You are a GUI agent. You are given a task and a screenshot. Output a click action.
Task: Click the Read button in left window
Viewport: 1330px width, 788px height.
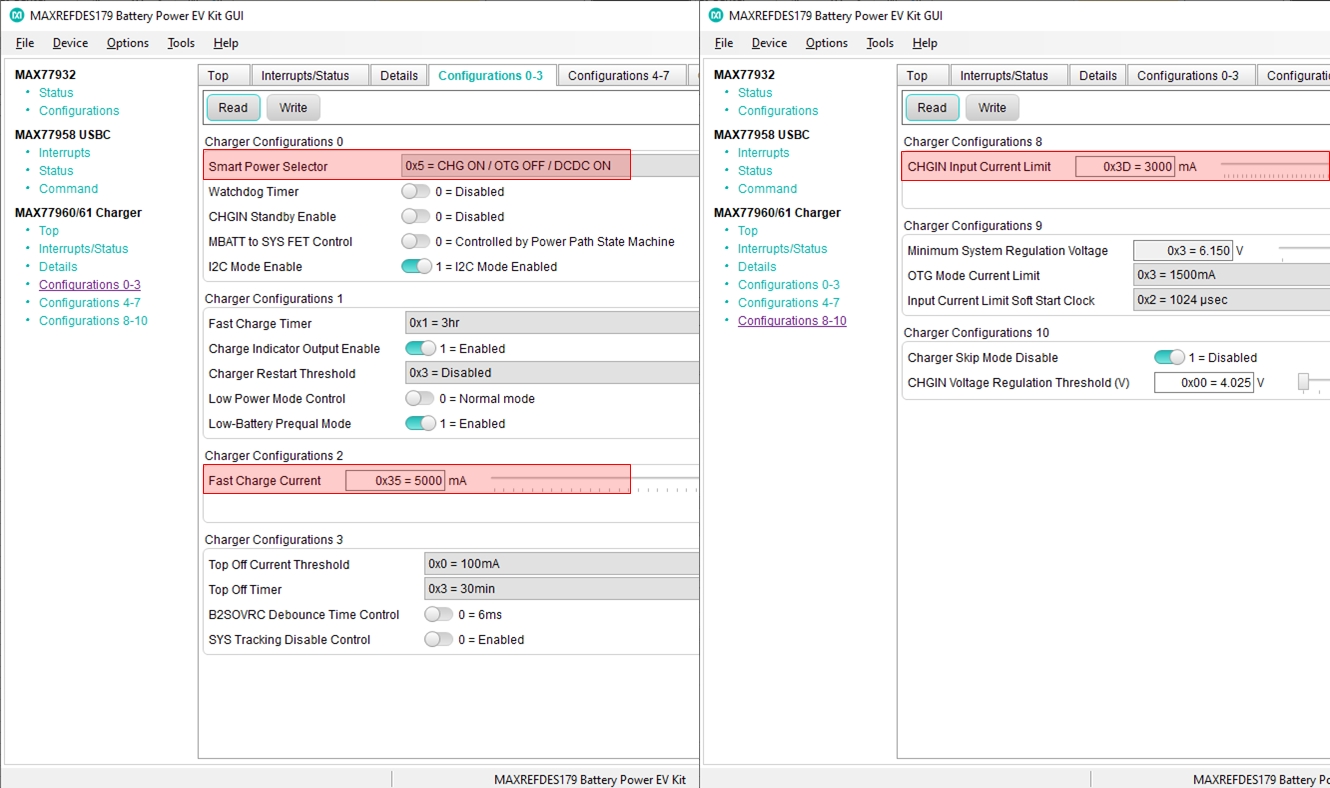tap(233, 108)
